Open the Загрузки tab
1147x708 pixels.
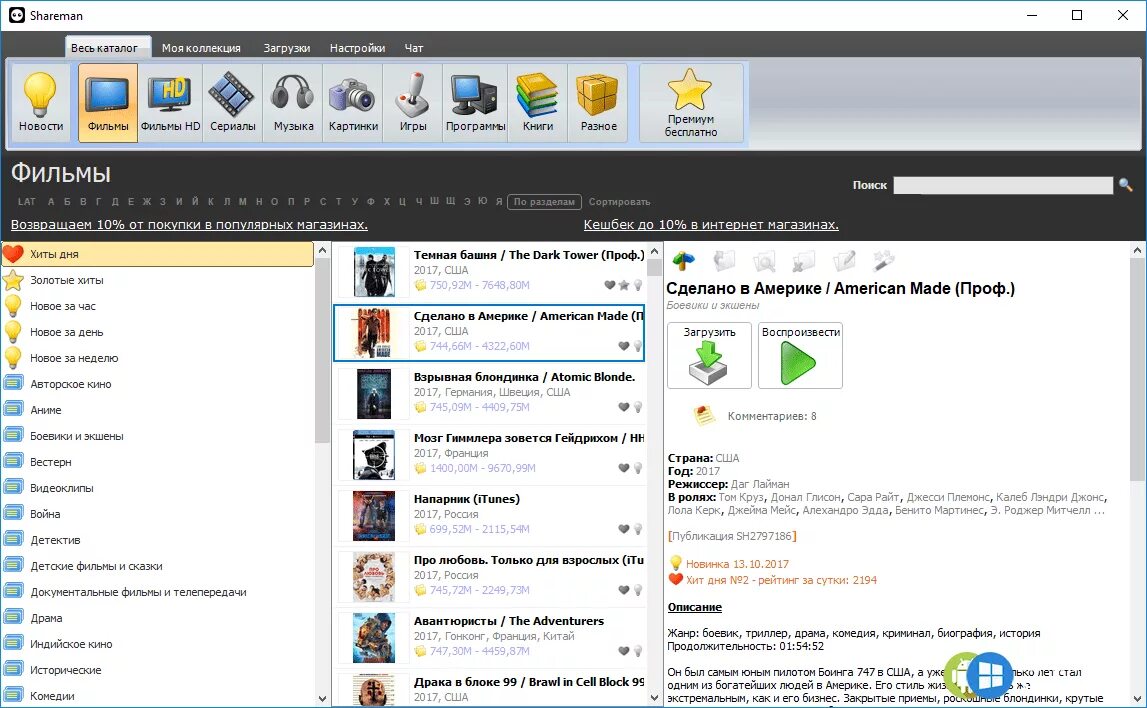pos(287,48)
